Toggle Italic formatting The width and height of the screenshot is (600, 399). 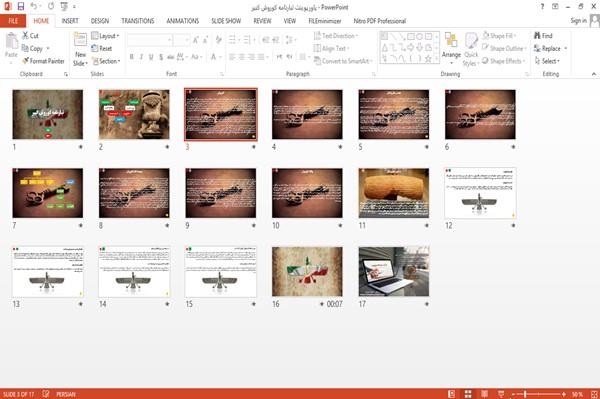(141, 57)
